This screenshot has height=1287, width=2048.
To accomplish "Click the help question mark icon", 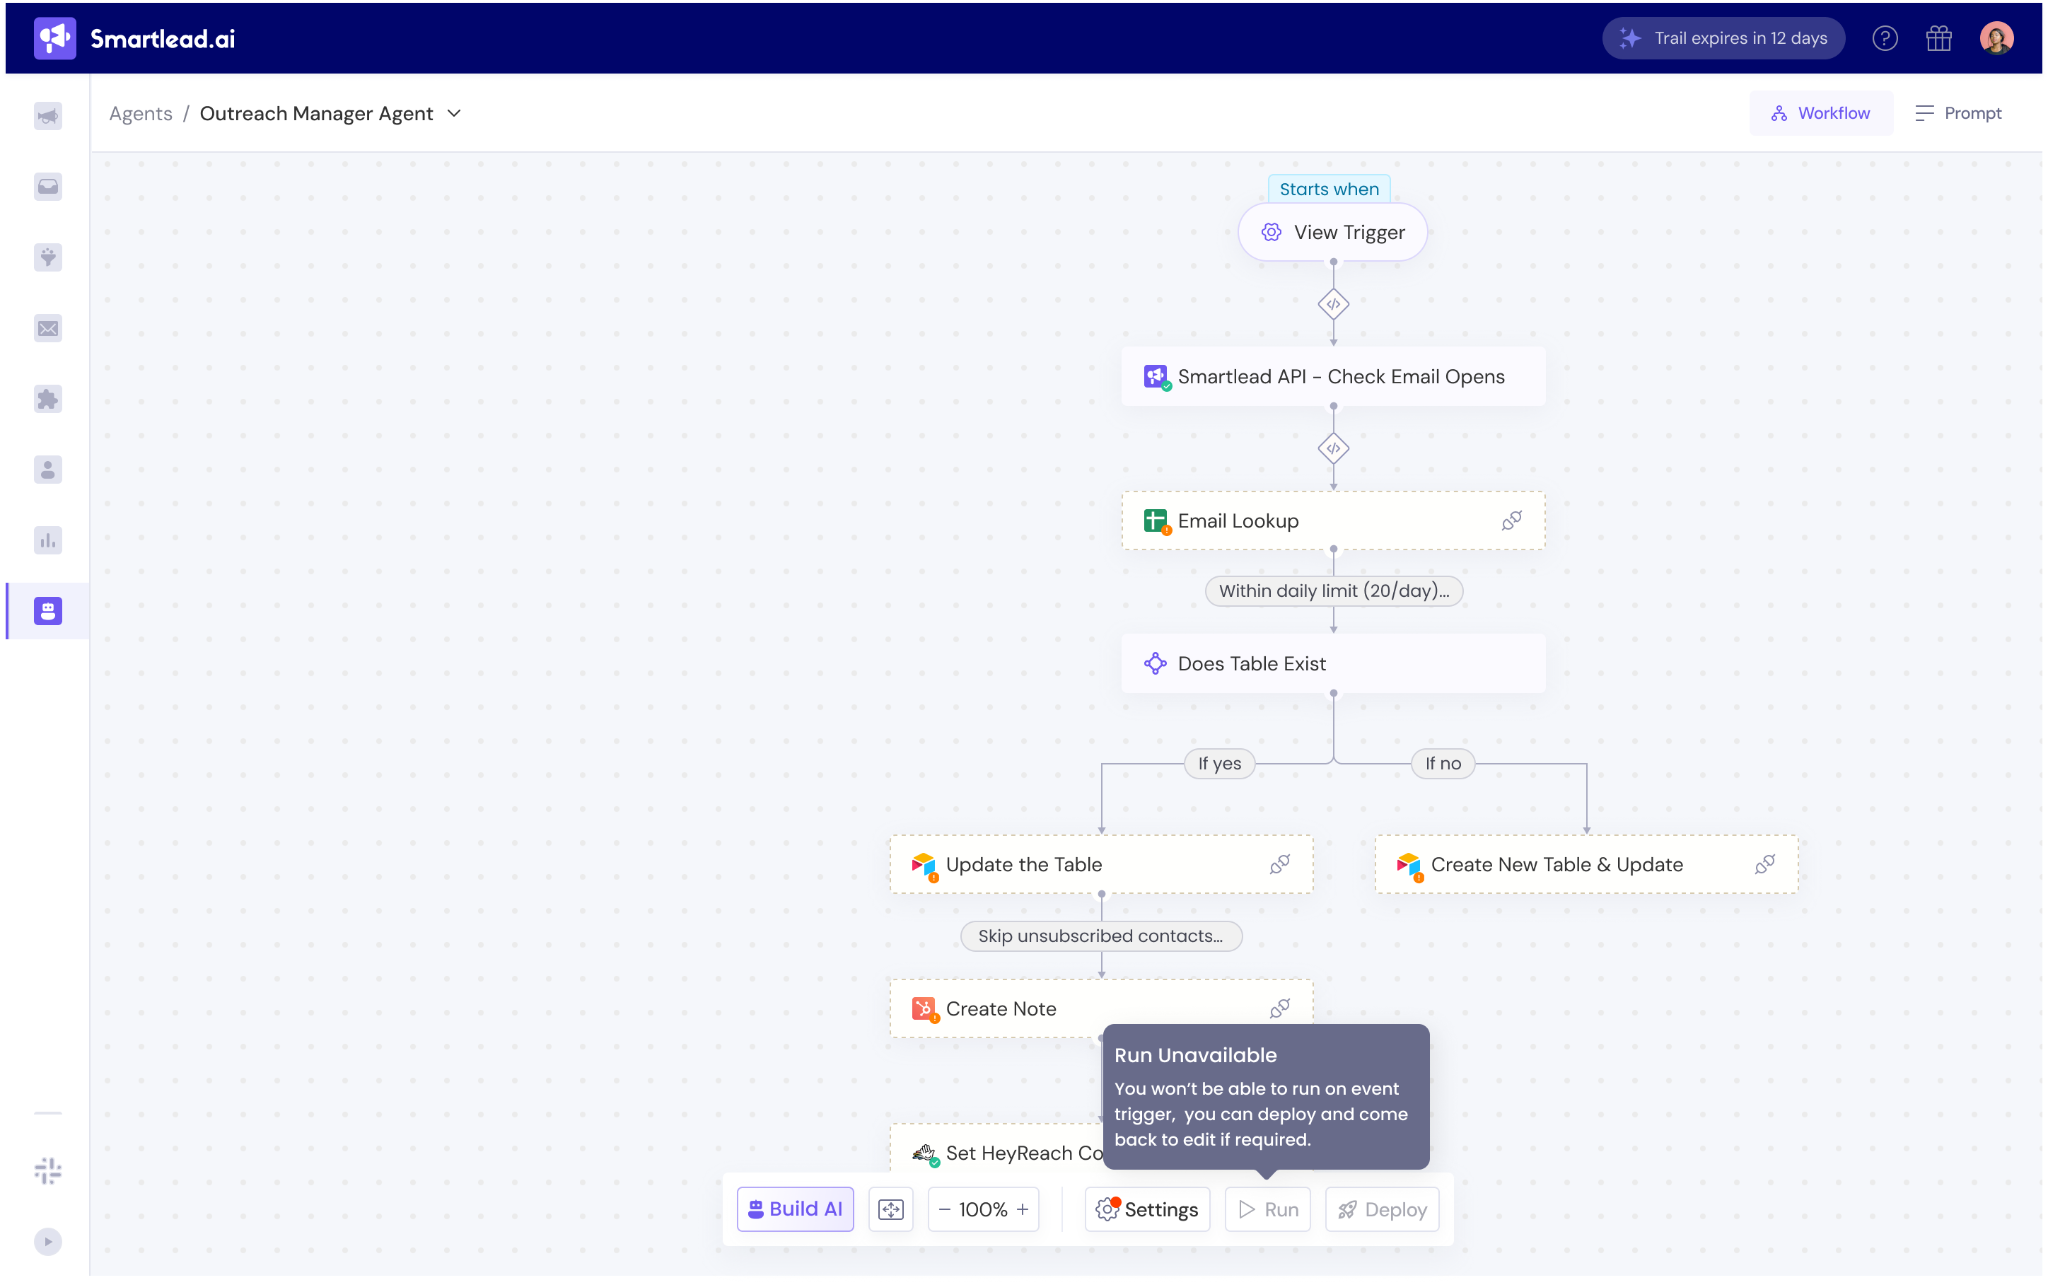I will [x=1885, y=38].
